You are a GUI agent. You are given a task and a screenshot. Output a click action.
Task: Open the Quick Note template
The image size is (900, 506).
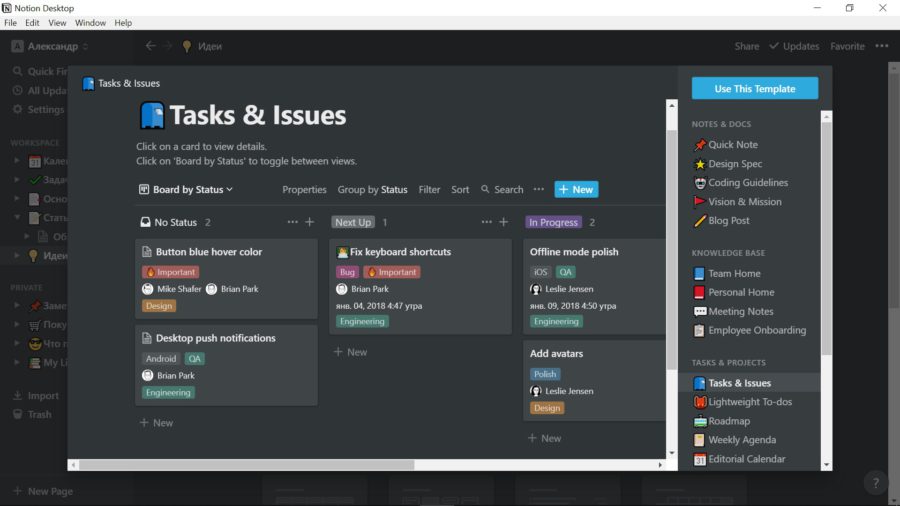click(x=726, y=145)
